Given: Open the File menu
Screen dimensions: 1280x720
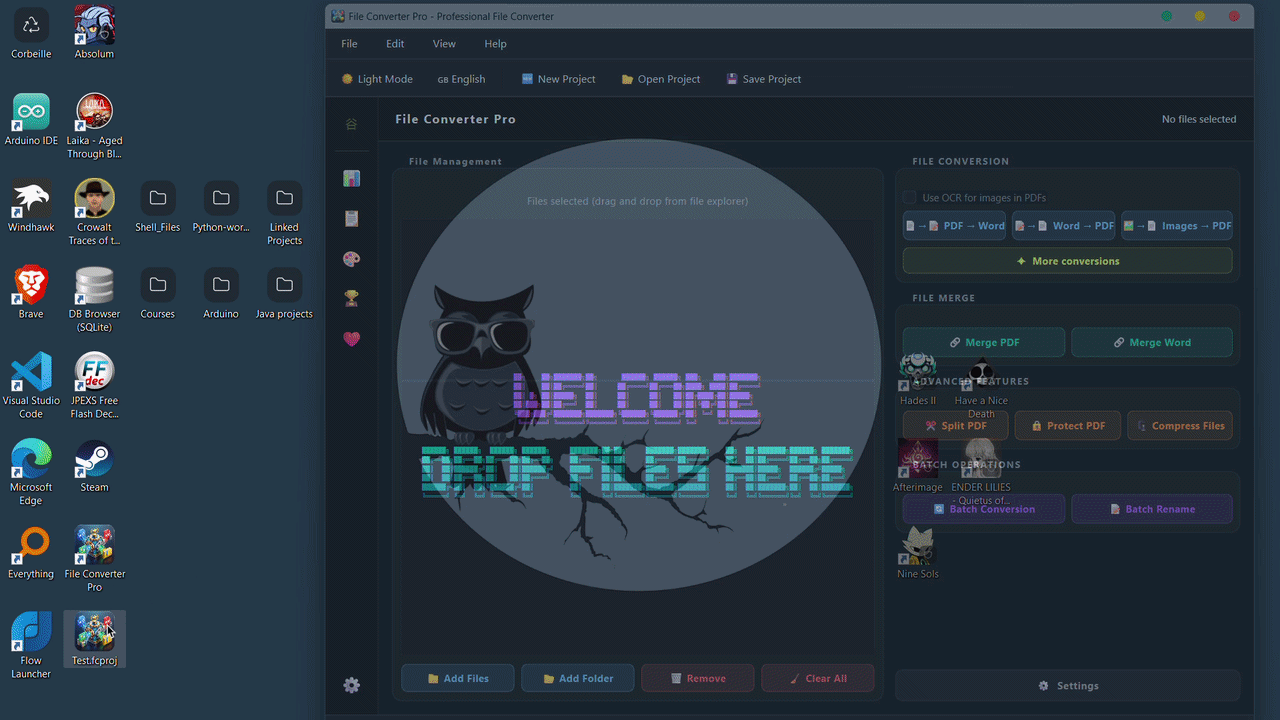Looking at the screenshot, I should click(349, 44).
